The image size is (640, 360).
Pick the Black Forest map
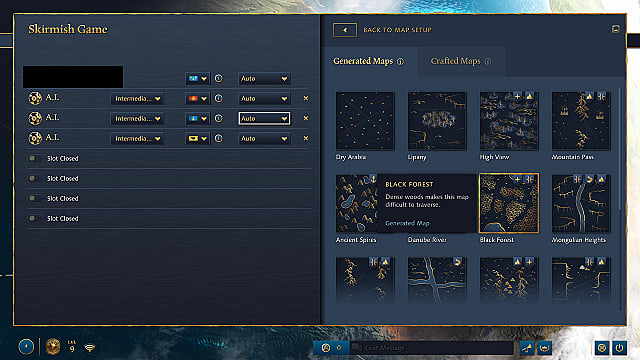point(509,203)
